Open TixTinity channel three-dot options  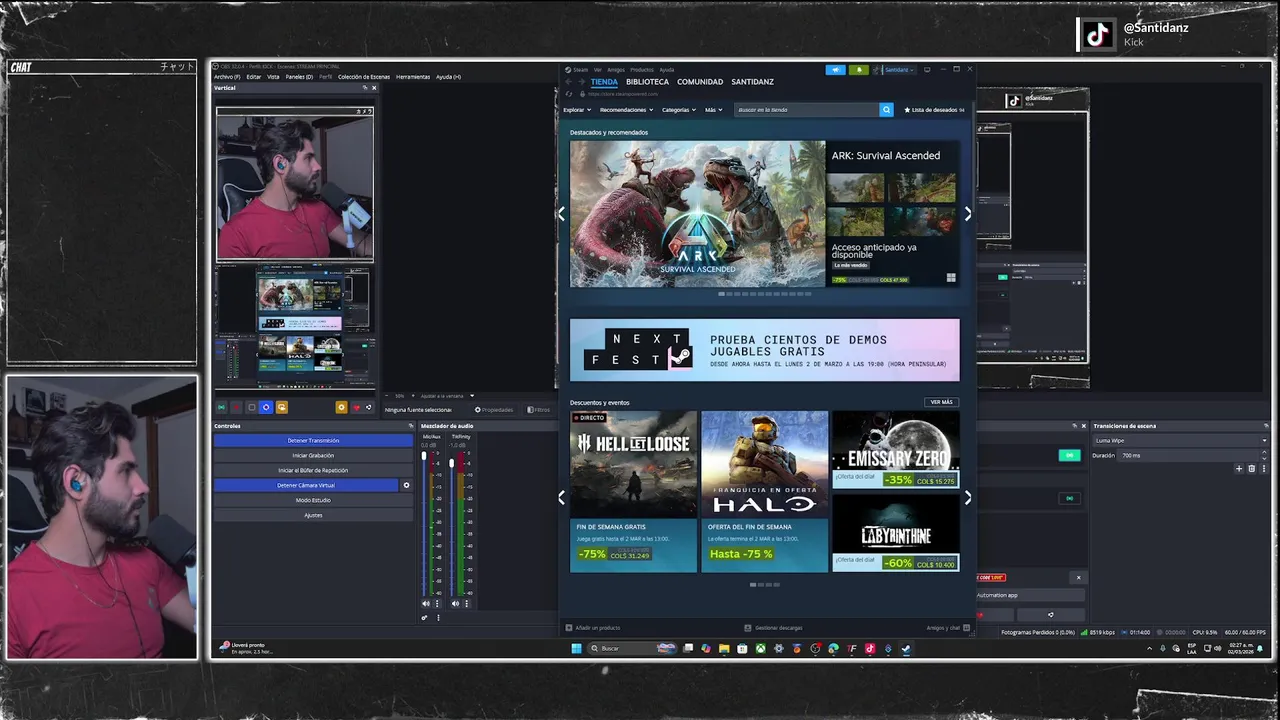pos(466,603)
